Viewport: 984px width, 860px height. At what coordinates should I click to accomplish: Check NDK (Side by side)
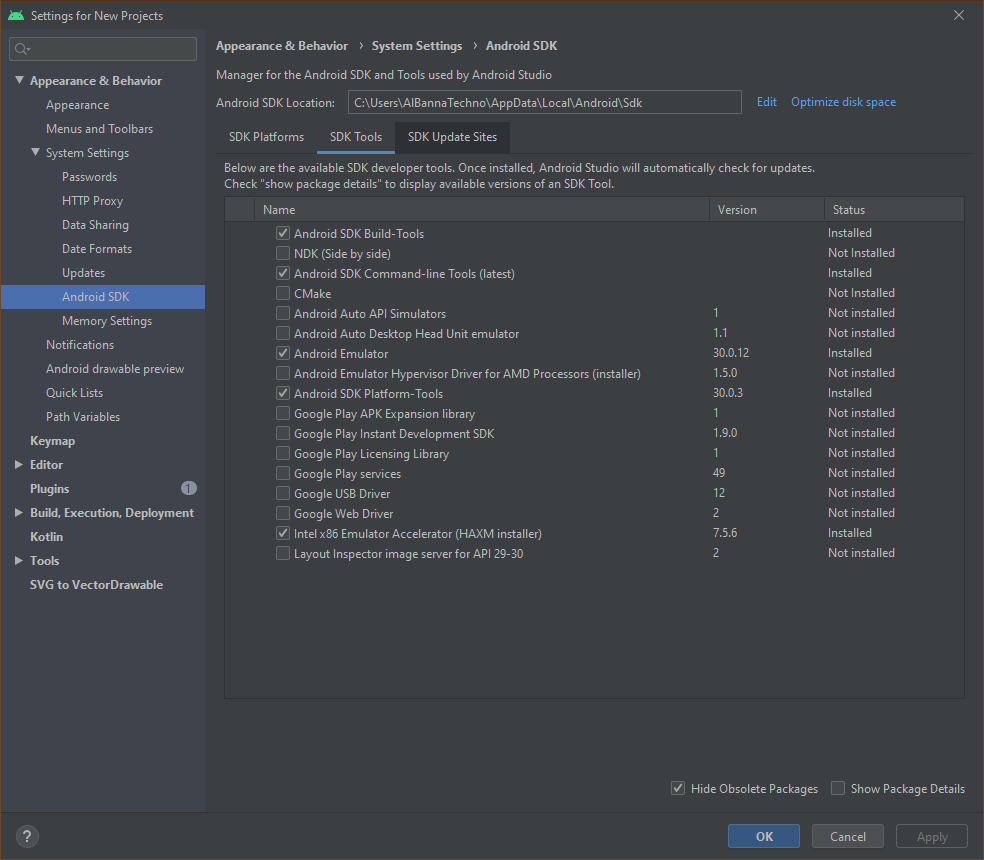283,254
